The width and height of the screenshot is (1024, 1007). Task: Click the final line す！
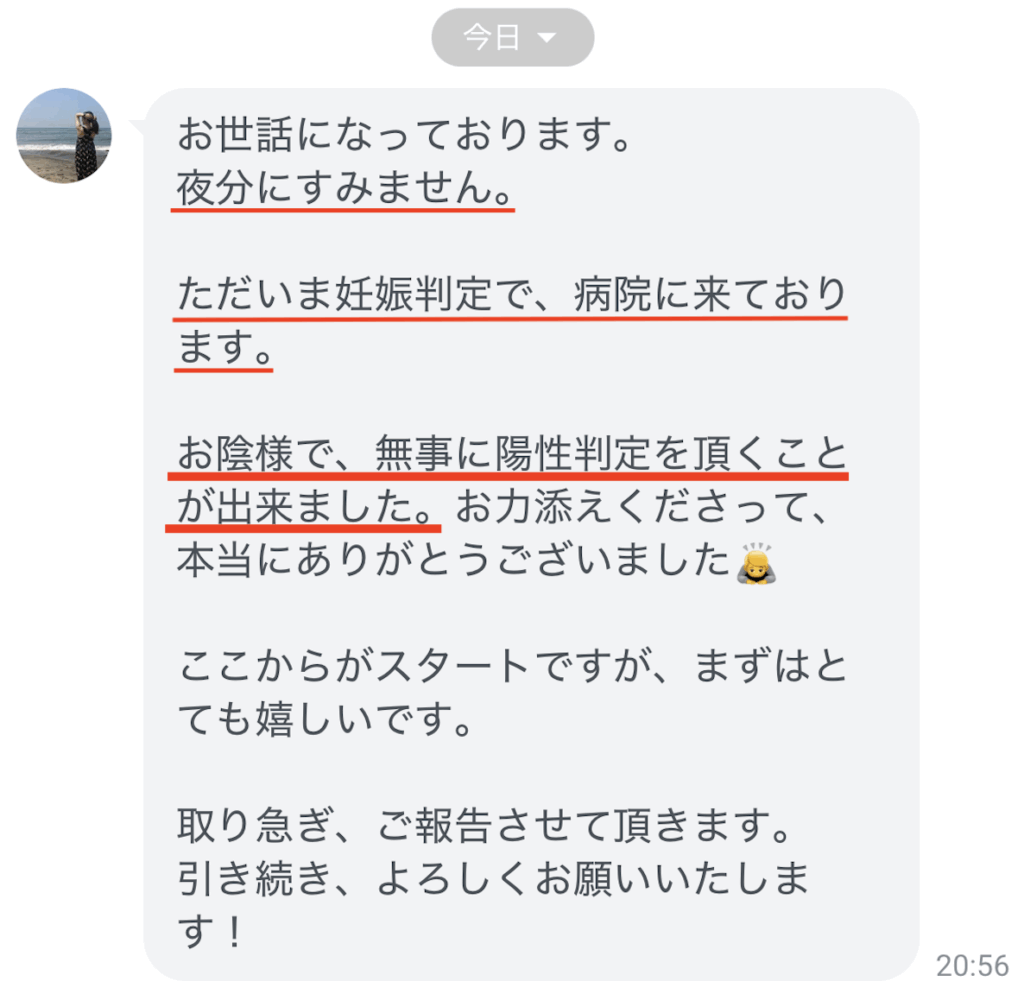(x=211, y=932)
